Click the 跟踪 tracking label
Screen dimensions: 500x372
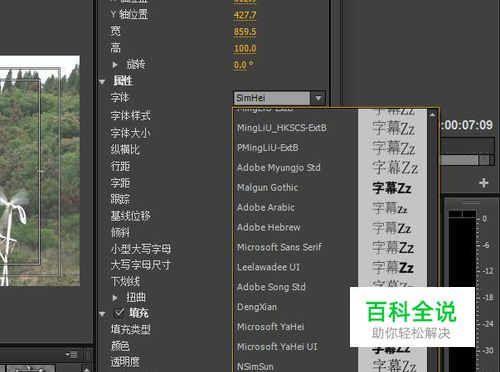pyautogui.click(x=120, y=199)
